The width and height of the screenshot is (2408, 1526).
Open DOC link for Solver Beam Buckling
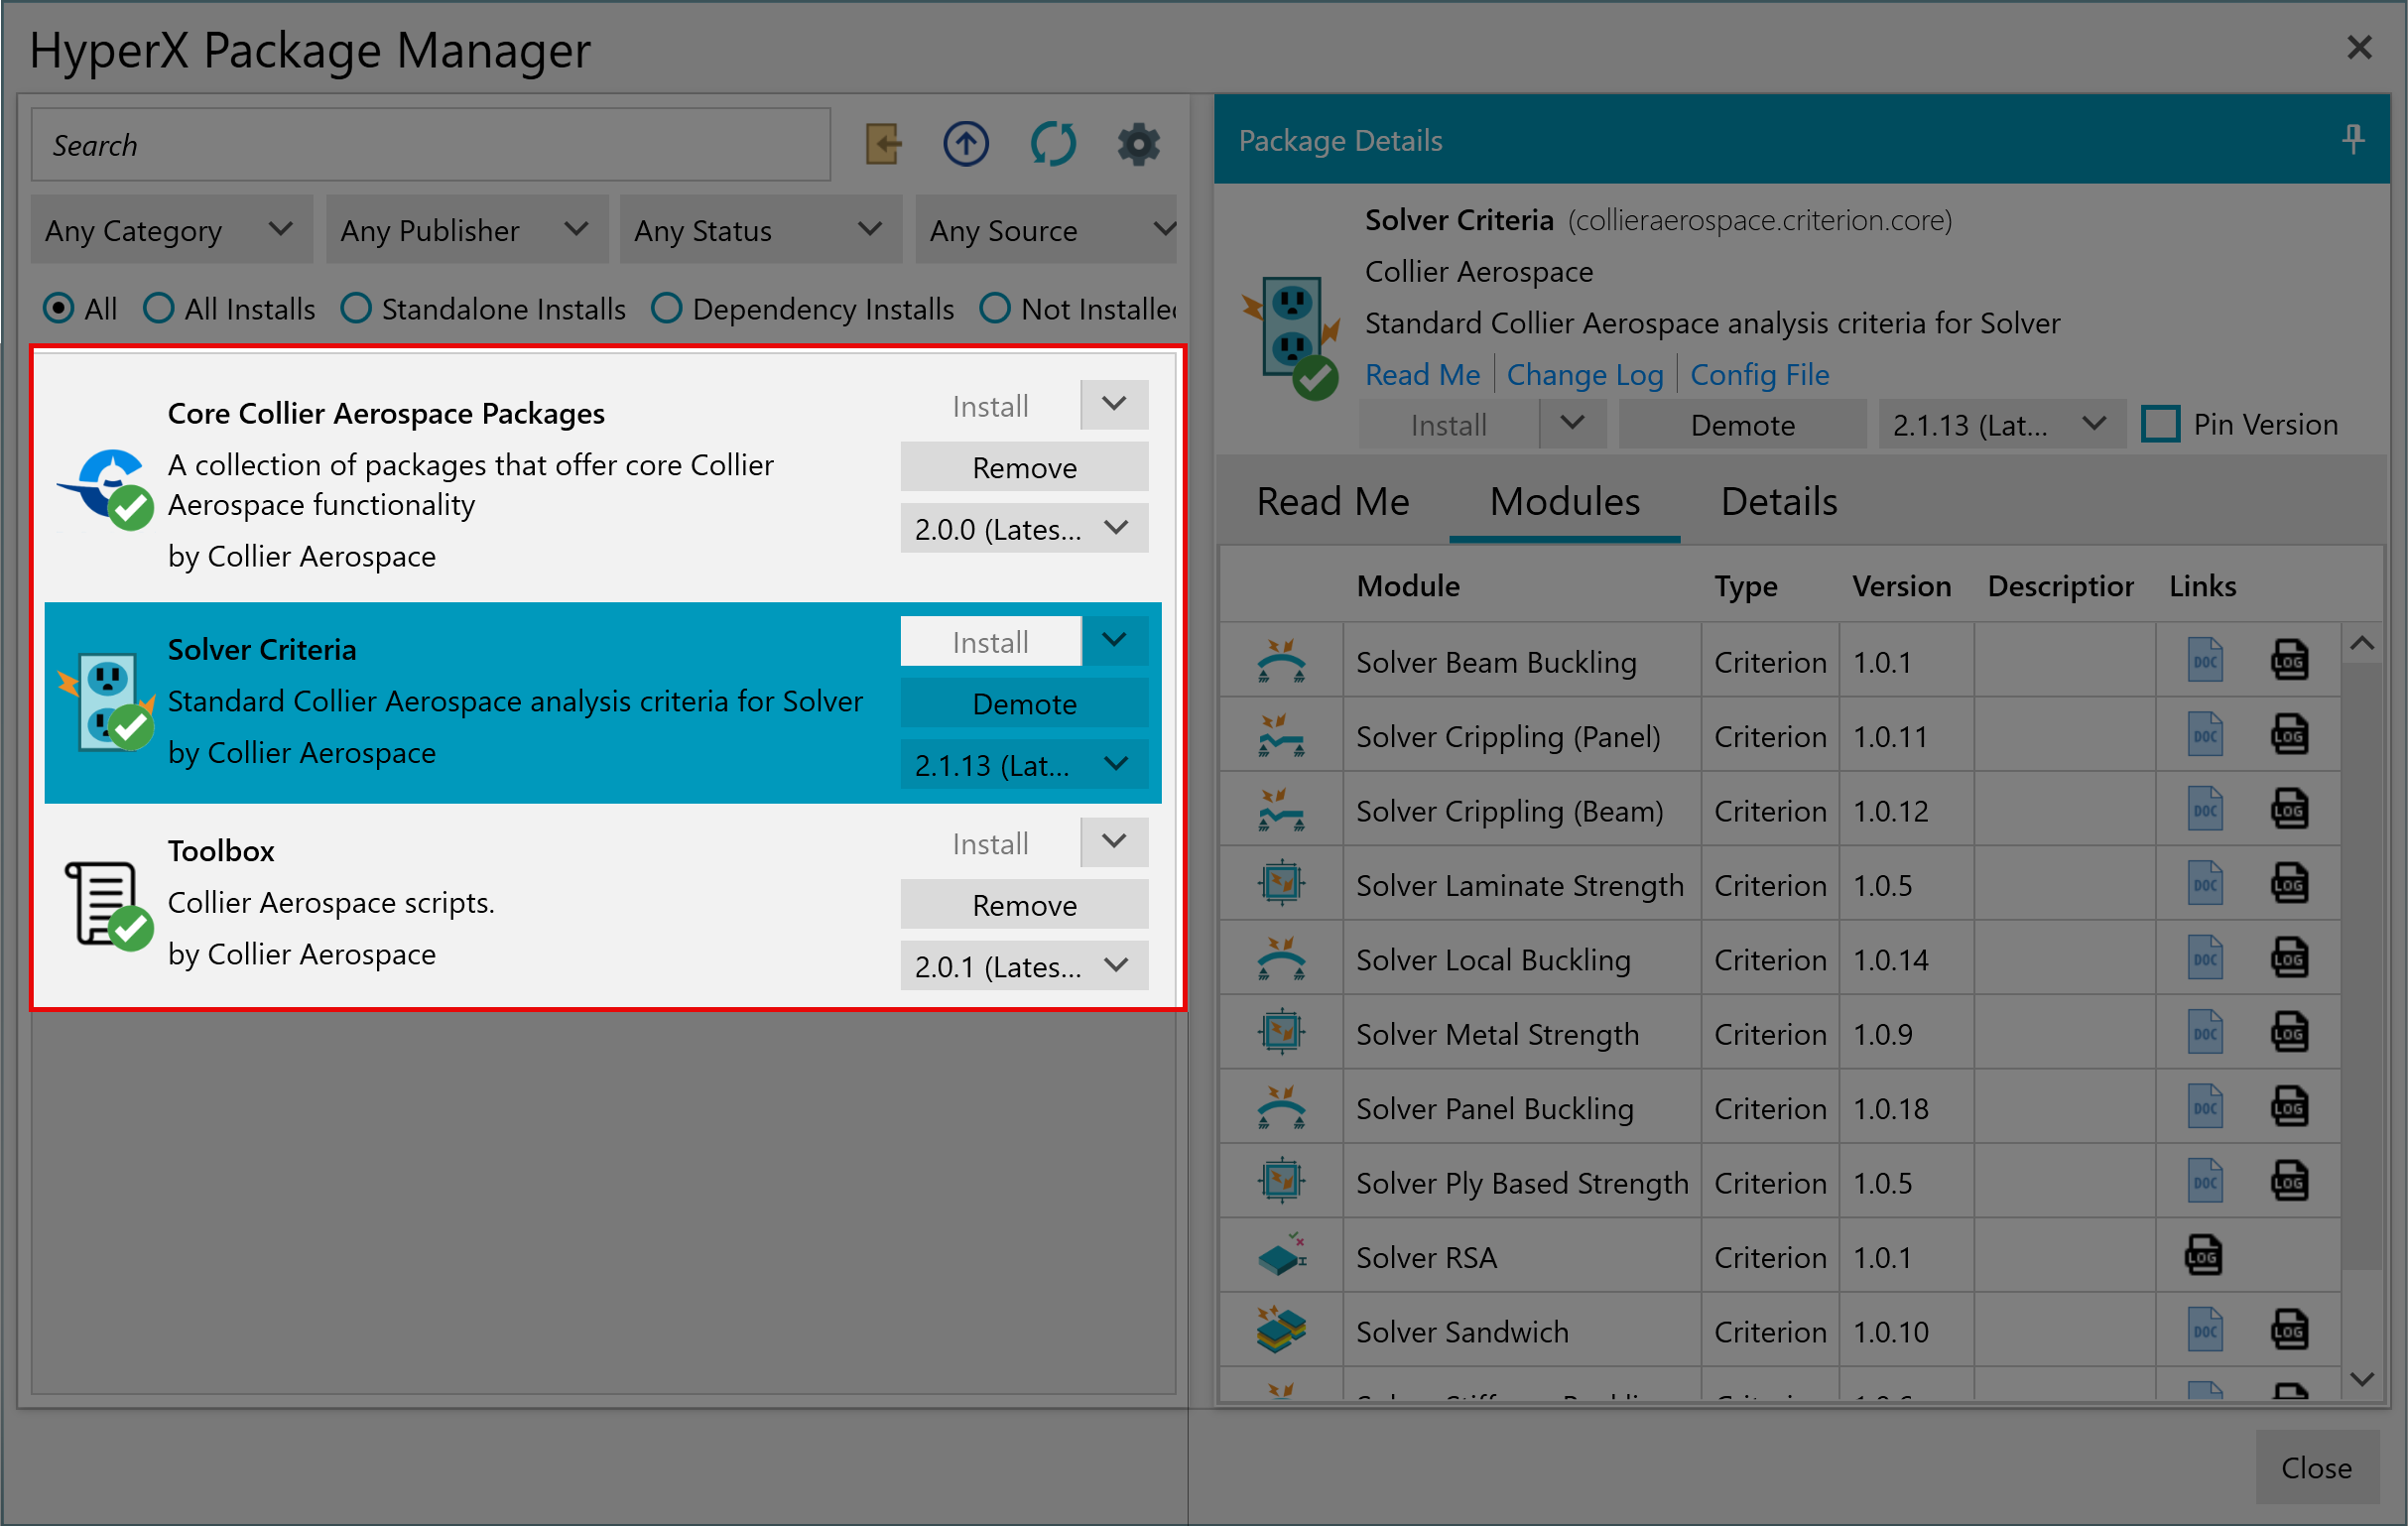[2204, 660]
